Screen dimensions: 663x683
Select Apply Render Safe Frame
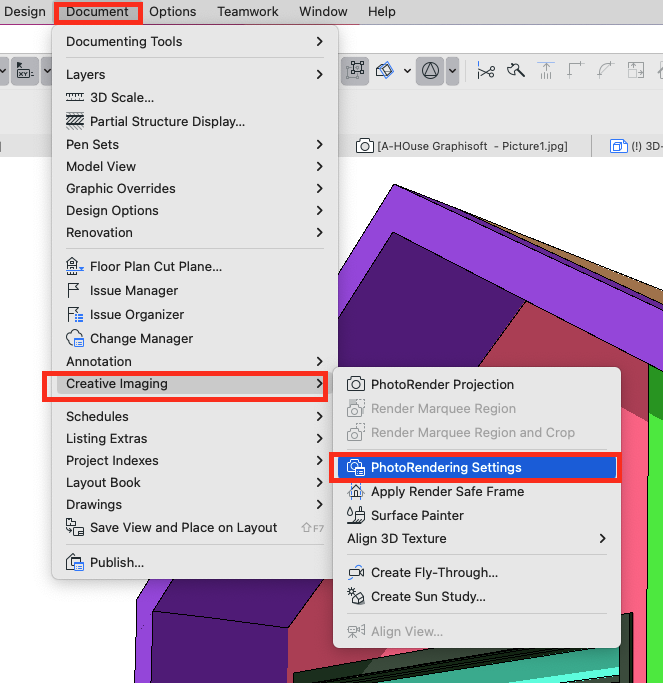477,491
